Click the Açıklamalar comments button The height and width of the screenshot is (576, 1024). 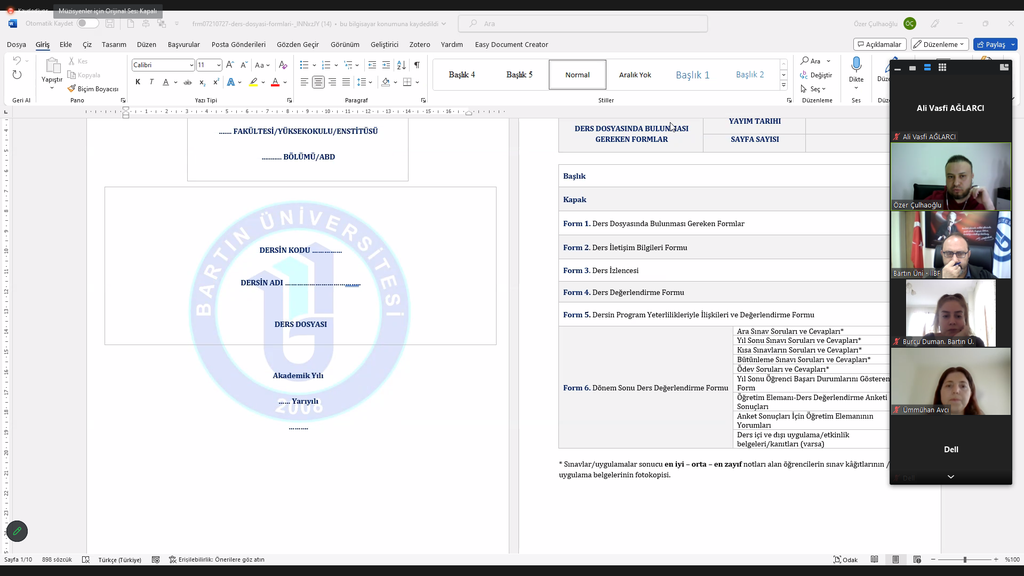(x=880, y=44)
